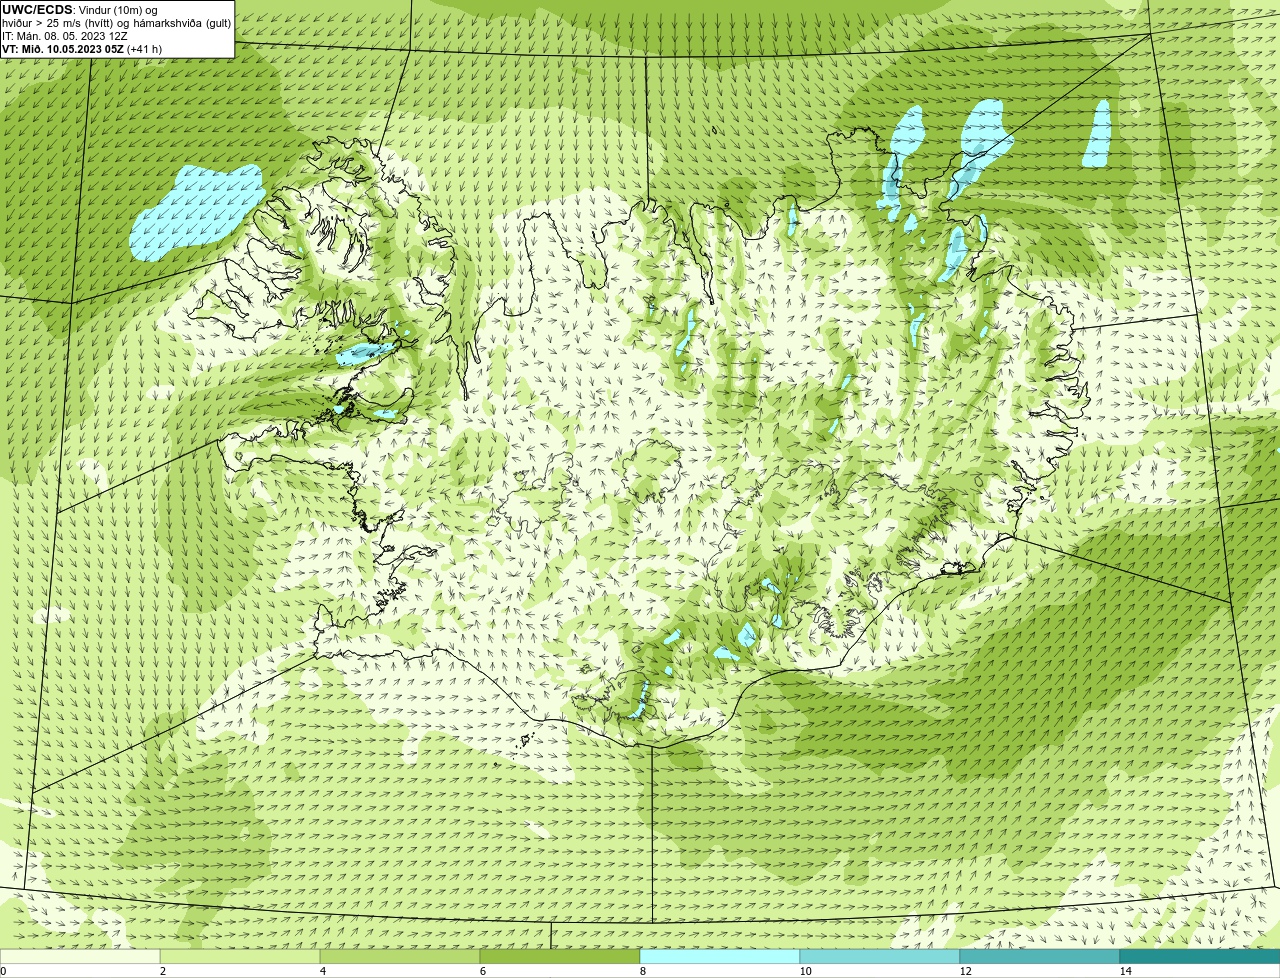Viewport: 1280px width, 978px height.
Task: Click the 'IT: Mán. 08. 05. 2023 12Z' line
Action: [64, 36]
